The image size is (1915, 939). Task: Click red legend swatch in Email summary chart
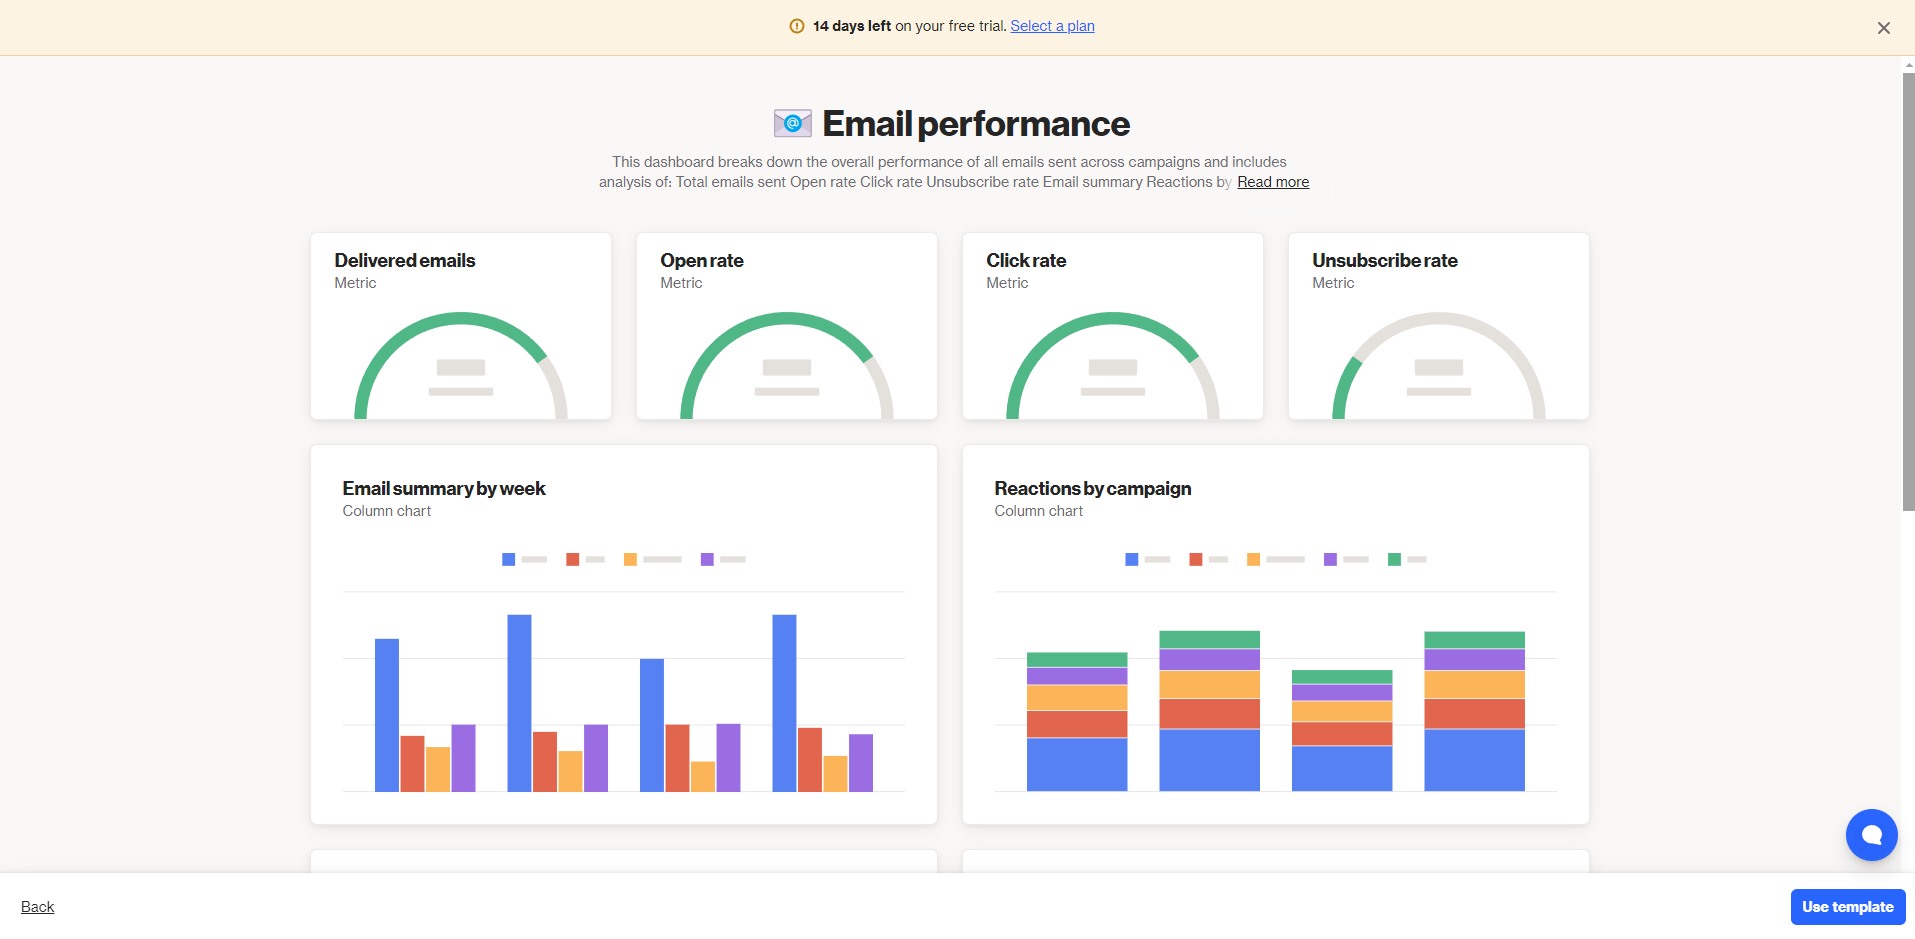pos(573,559)
